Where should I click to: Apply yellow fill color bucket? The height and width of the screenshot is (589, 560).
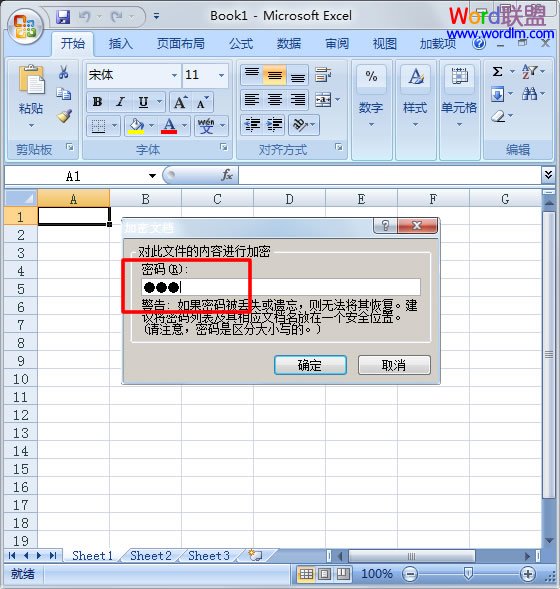[x=136, y=126]
